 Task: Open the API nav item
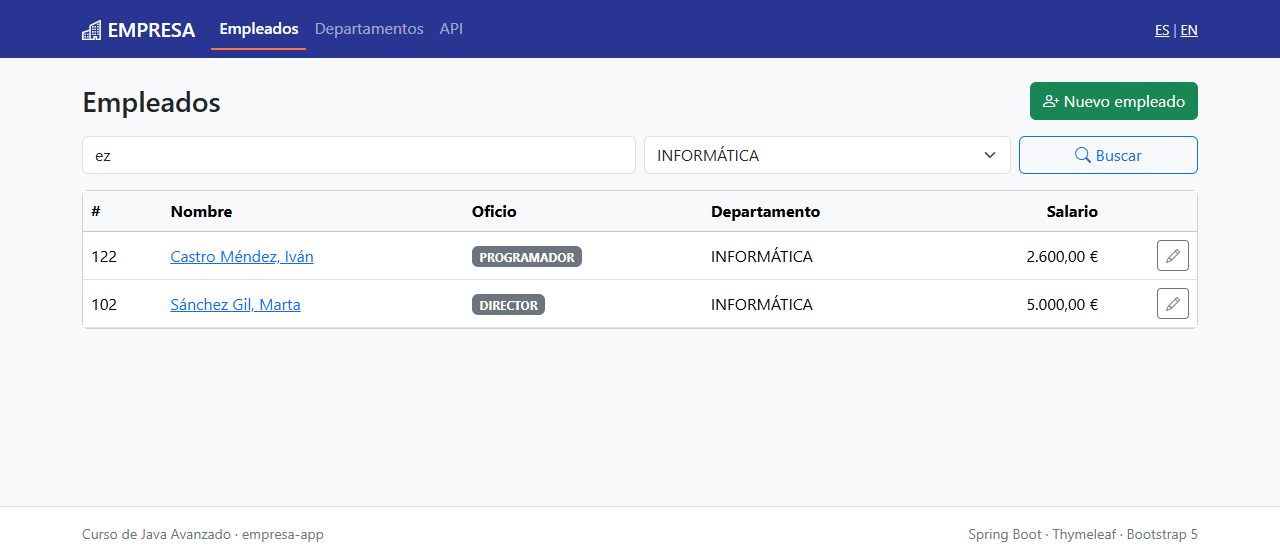[x=451, y=29]
